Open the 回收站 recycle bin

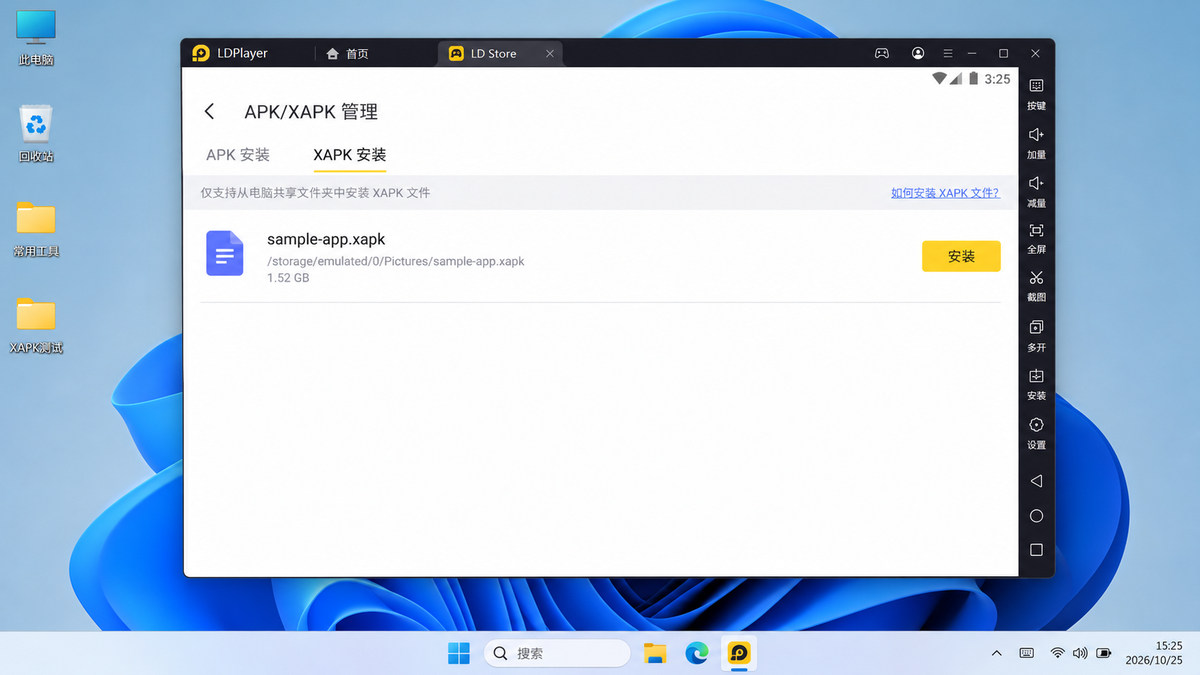pyautogui.click(x=36, y=135)
